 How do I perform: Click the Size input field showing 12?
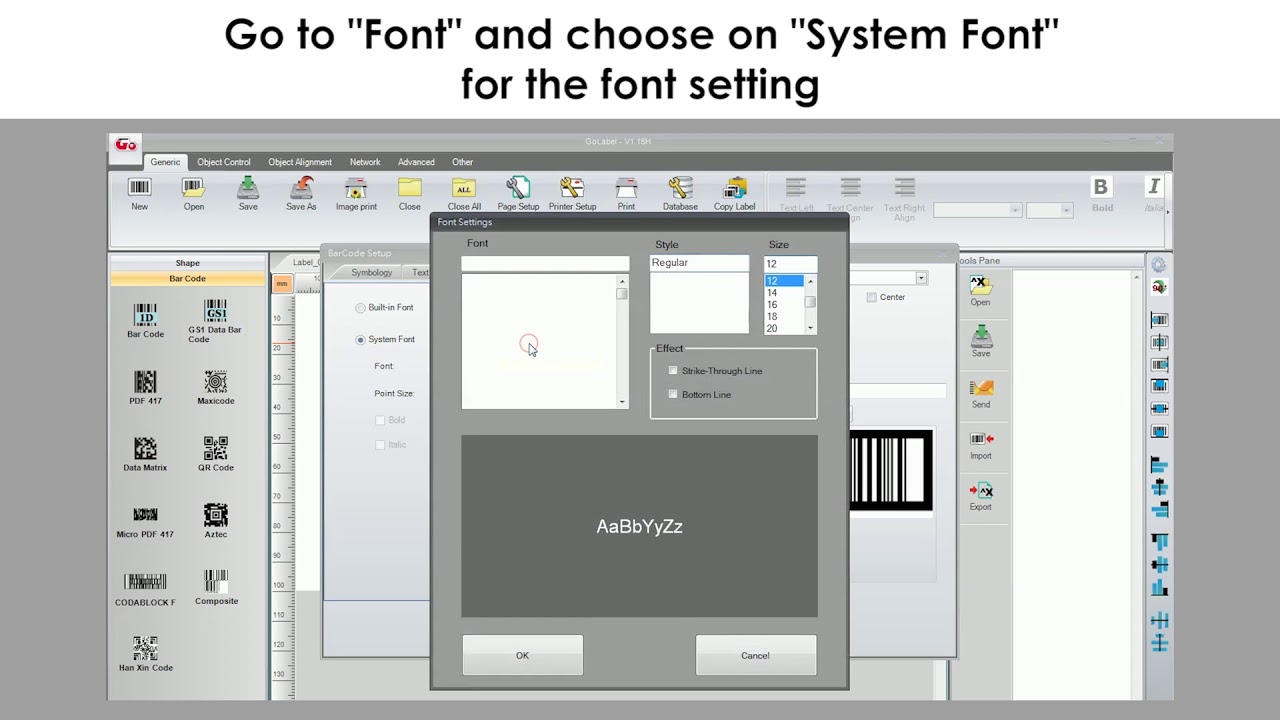coord(790,264)
